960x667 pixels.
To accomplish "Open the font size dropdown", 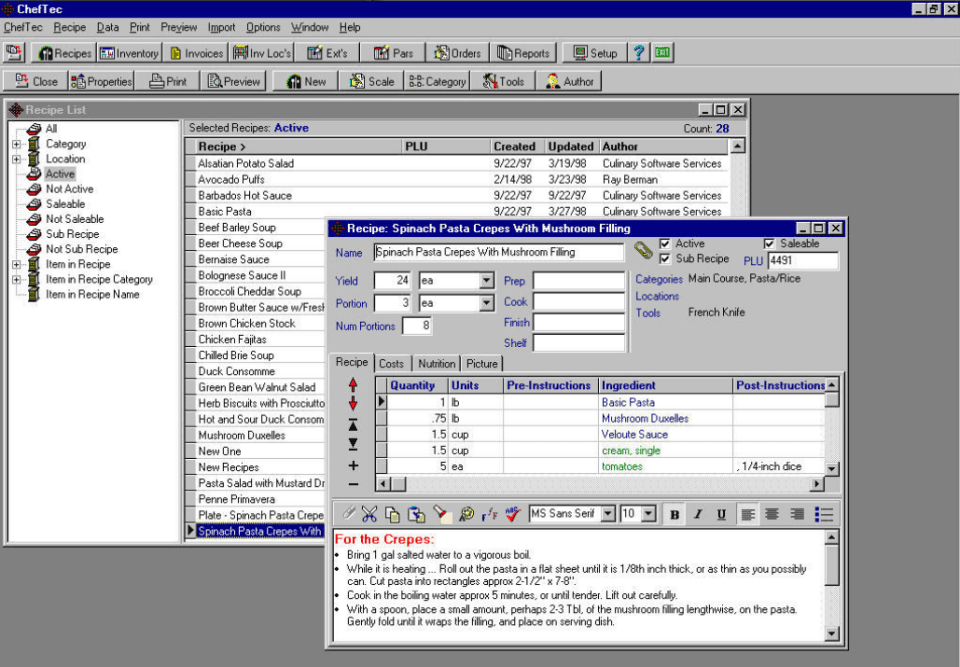I will coord(649,514).
